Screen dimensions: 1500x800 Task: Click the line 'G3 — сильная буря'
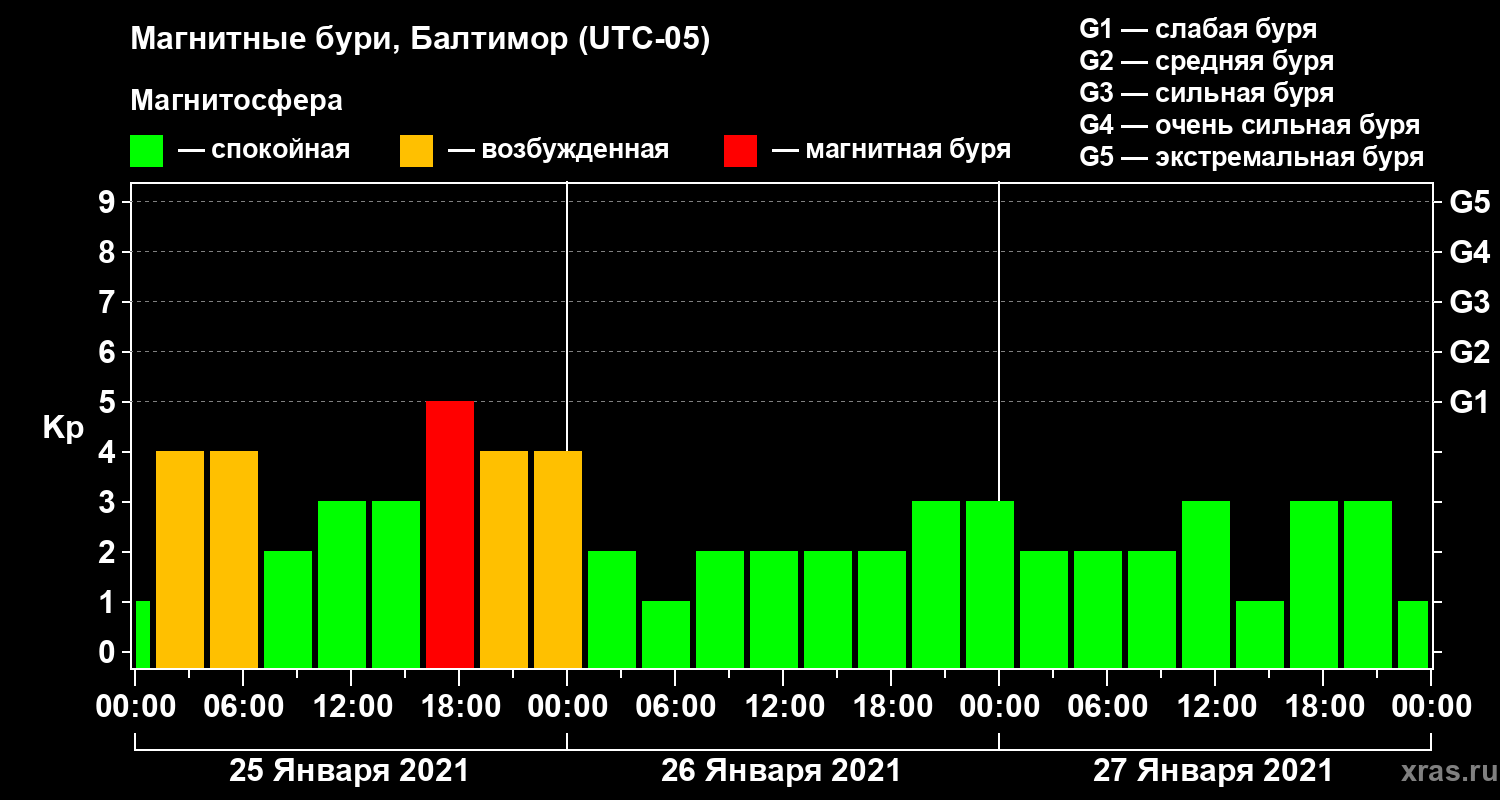[x=1207, y=93]
